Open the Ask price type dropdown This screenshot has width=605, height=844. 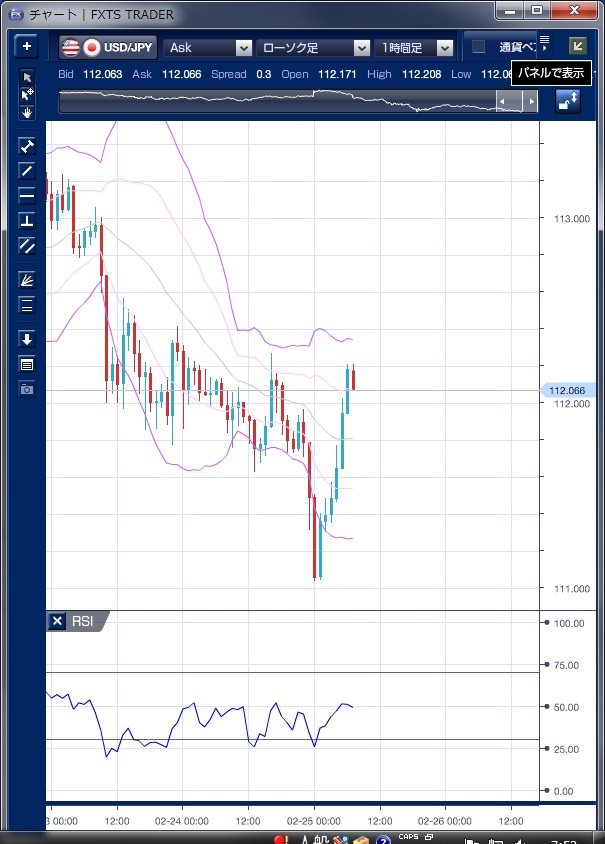pos(209,47)
